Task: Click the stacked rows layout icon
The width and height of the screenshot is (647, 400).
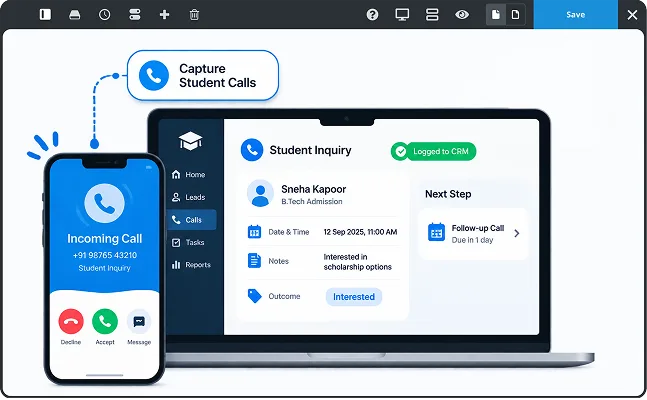Action: click(x=432, y=14)
